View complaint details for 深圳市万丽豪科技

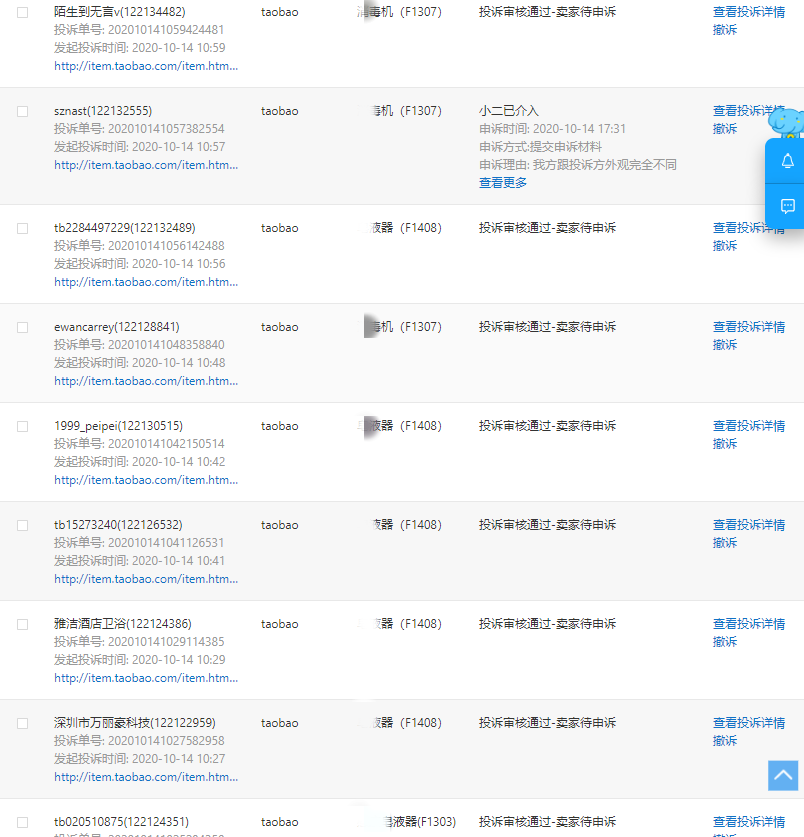pos(748,723)
